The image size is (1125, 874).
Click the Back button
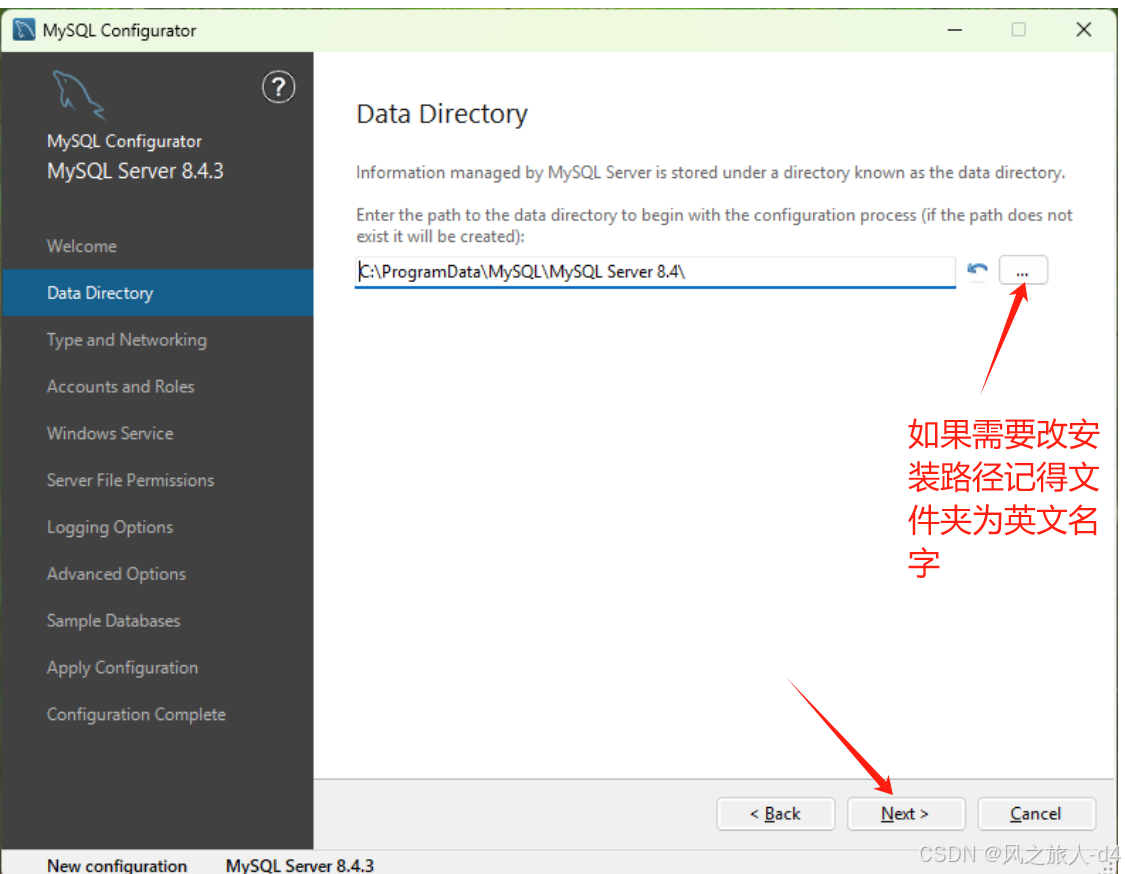pos(776,814)
